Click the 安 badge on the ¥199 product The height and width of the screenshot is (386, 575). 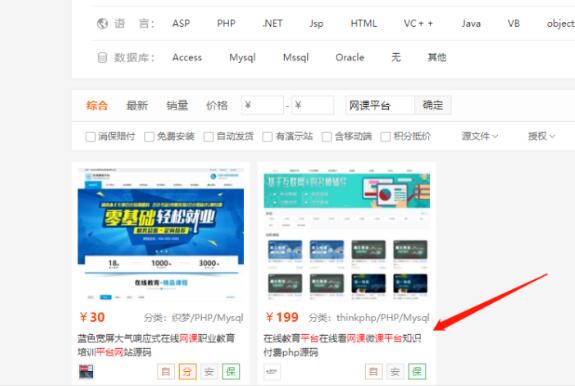[x=395, y=372]
